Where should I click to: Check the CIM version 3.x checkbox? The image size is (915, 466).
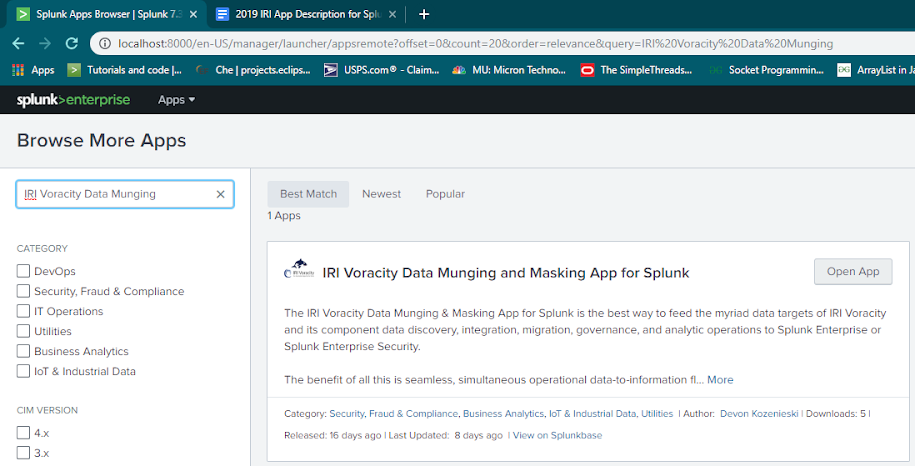tap(23, 453)
